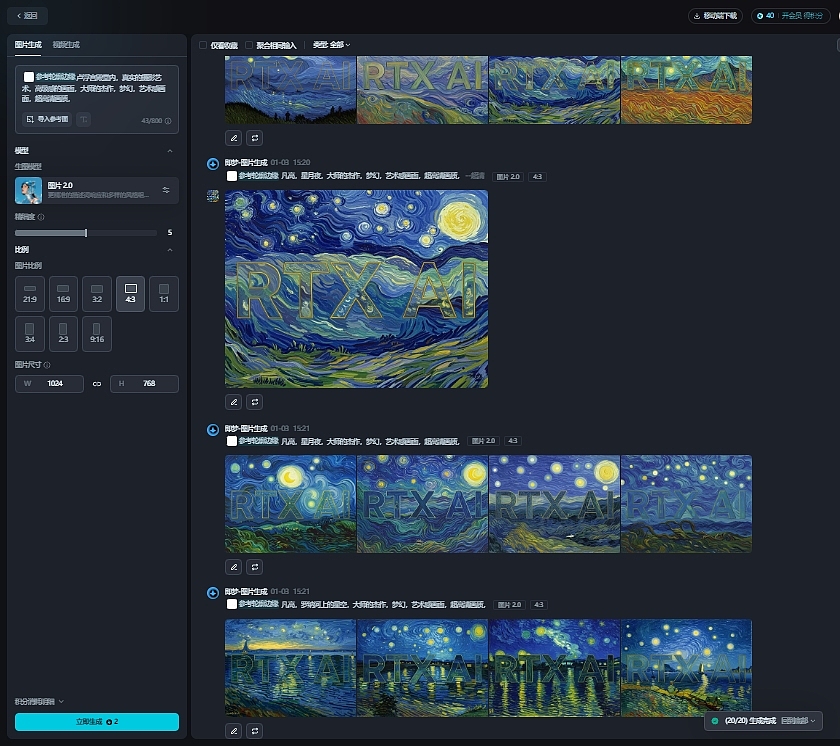Screen dimensions: 840x746
Task: Click small user avatar beside large image
Action: [213, 196]
